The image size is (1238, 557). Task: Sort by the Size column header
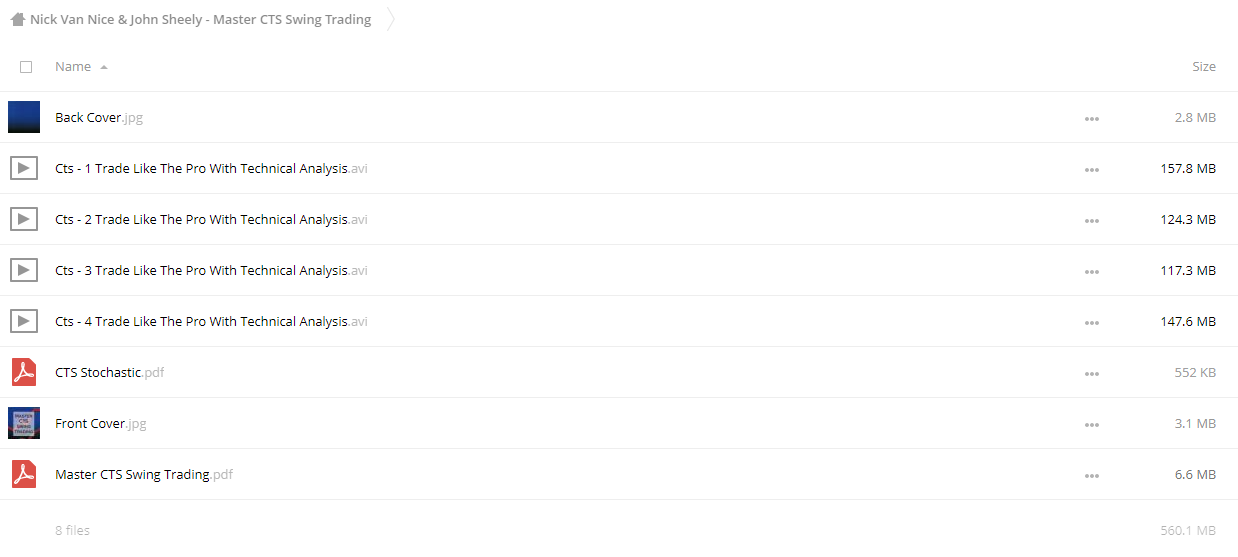(1204, 66)
